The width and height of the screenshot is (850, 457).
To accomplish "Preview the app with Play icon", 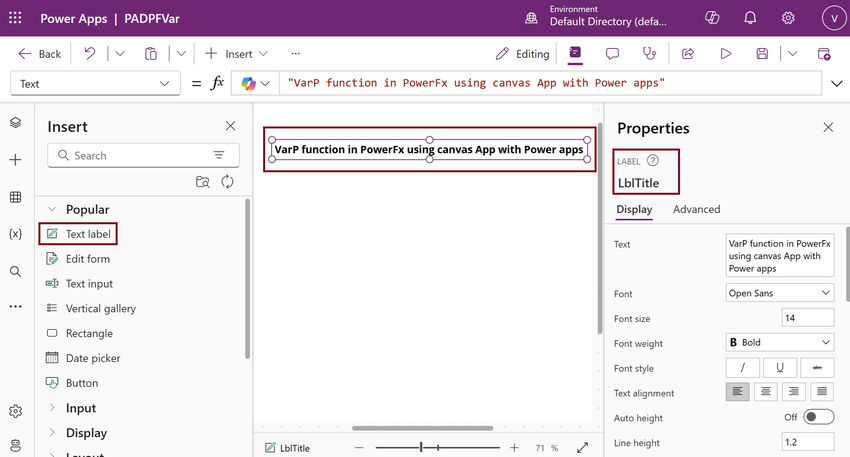I will pos(725,53).
